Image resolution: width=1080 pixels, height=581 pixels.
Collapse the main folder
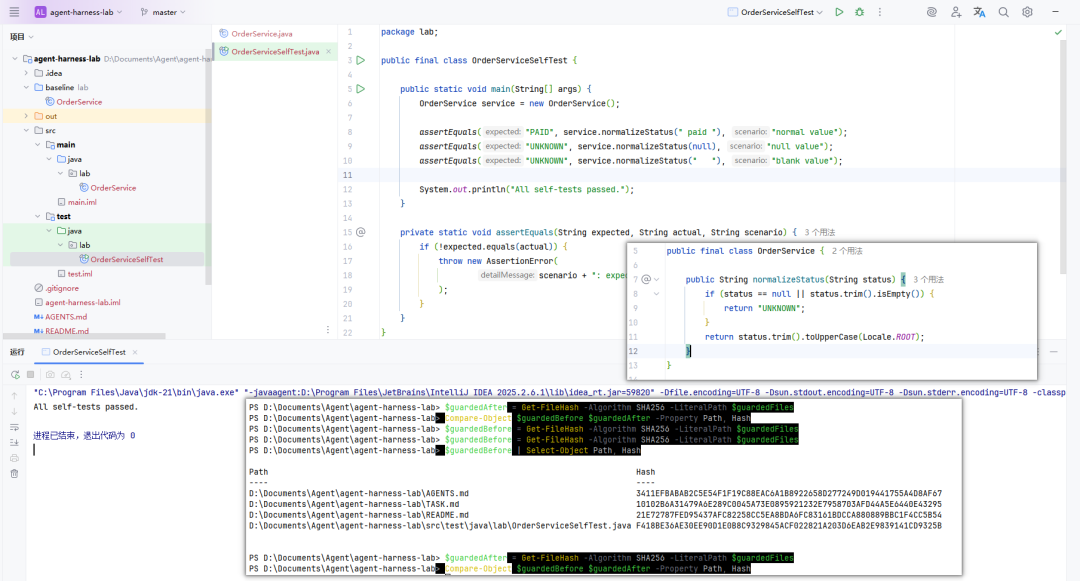tap(37, 145)
